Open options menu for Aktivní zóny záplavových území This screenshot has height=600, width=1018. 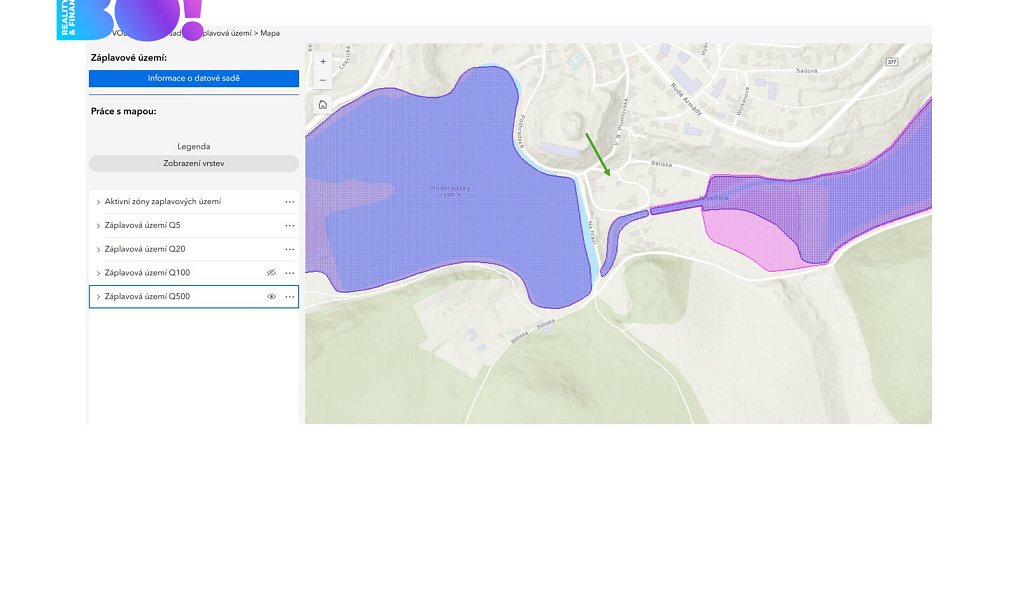(x=290, y=202)
